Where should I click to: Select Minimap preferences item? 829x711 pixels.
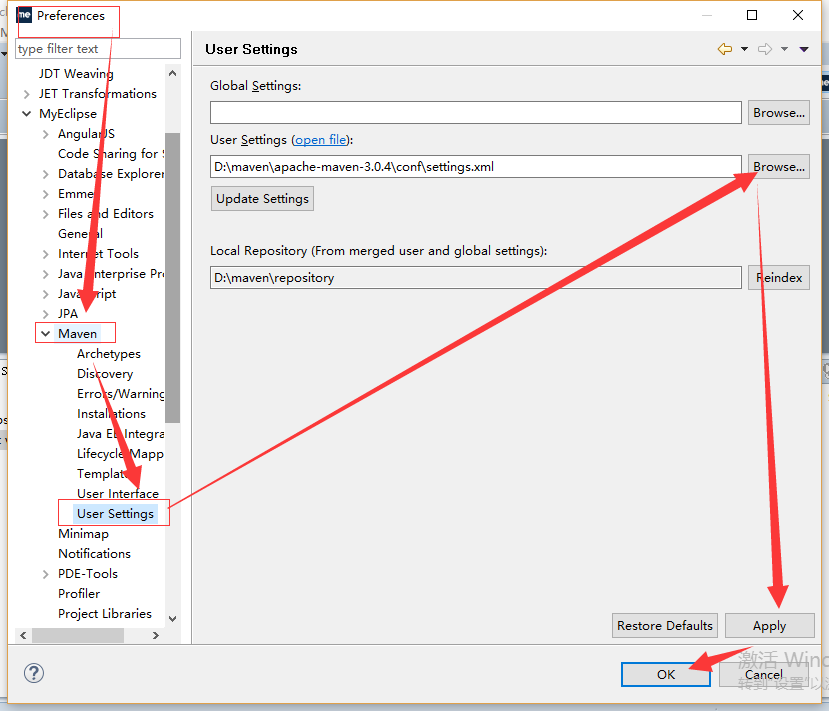pos(84,534)
